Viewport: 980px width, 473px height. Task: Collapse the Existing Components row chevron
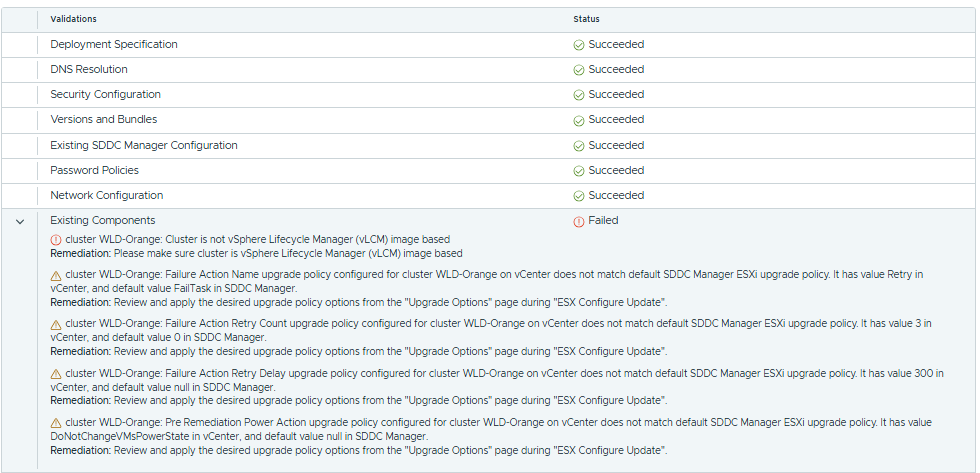click(x=20, y=222)
